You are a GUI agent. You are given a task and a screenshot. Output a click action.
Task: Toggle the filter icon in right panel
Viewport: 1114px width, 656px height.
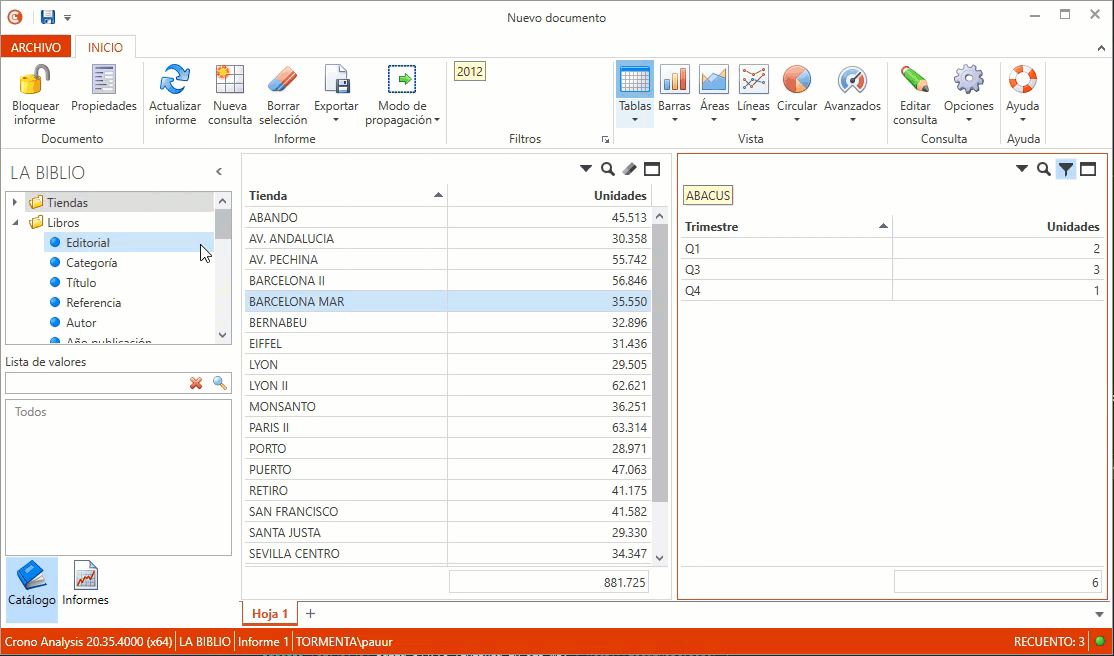(x=1066, y=170)
